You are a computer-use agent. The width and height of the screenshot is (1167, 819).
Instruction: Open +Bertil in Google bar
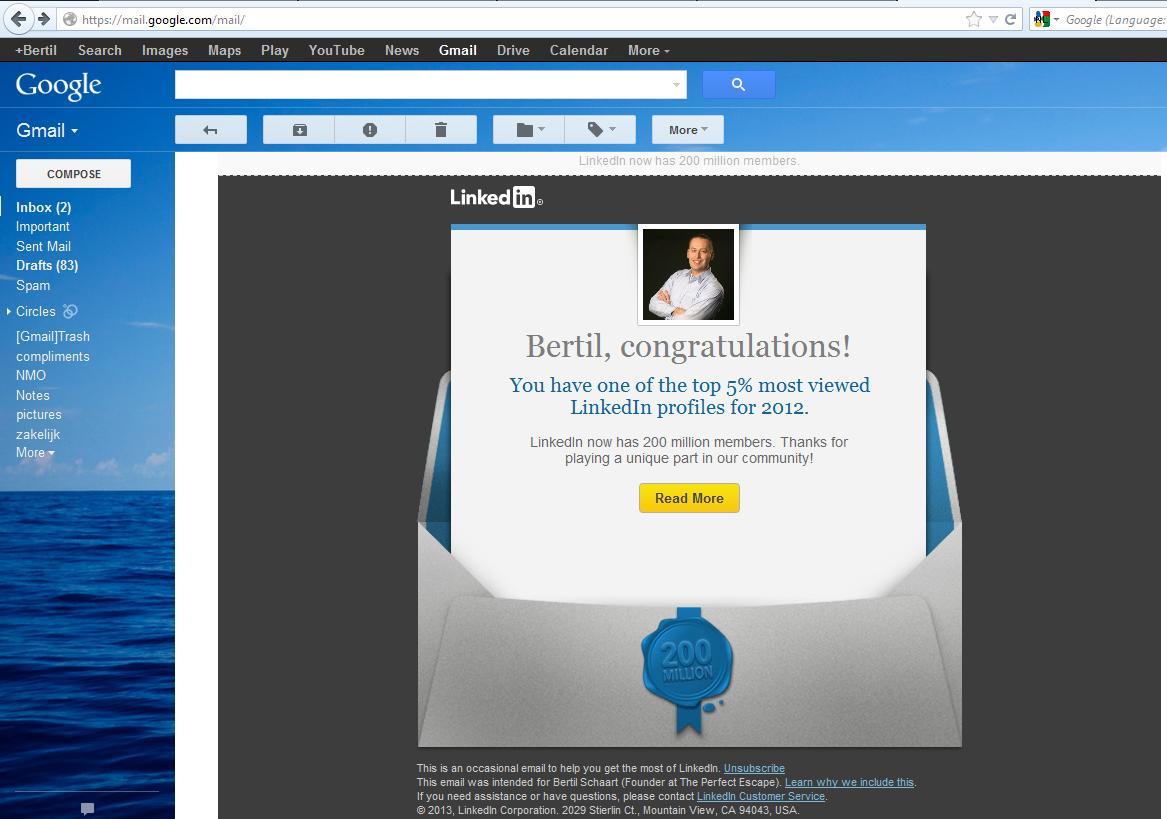[x=36, y=50]
